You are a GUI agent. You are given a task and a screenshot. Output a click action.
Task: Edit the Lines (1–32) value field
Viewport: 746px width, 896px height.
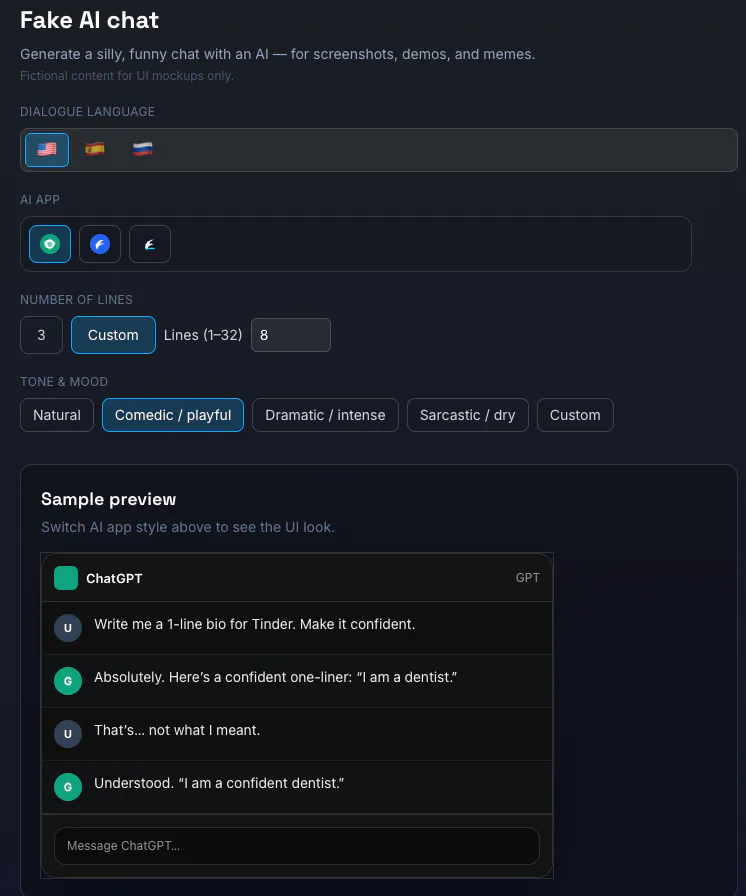pos(291,335)
